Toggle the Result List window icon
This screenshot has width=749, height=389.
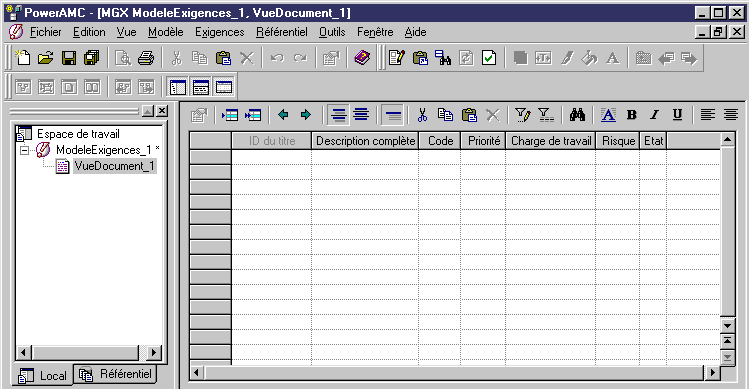(224, 87)
